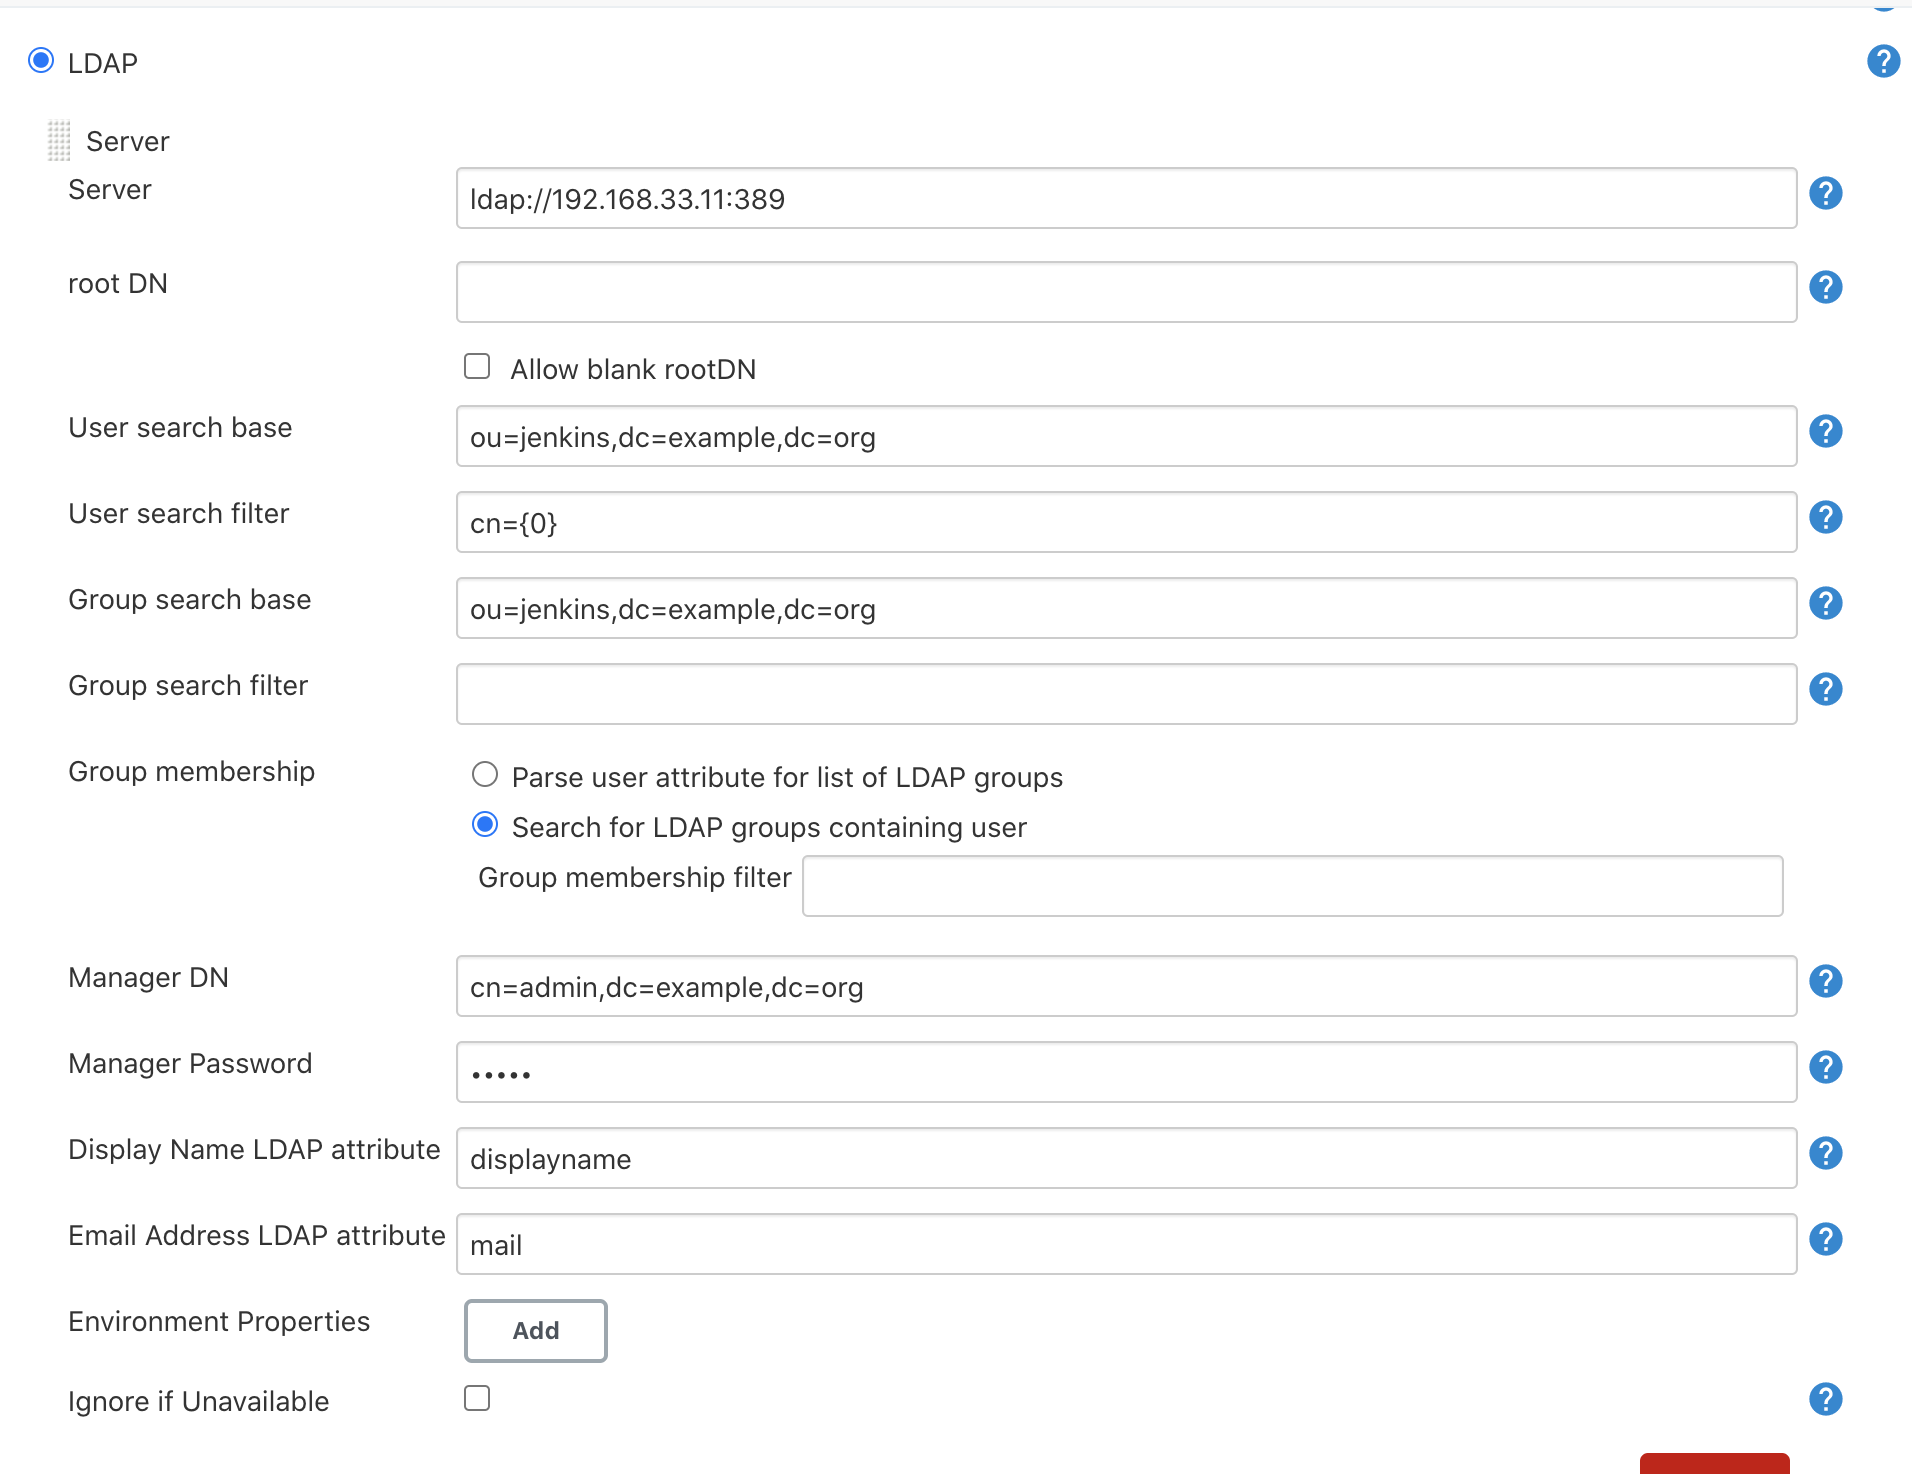Show help for root DN field

tap(1825, 287)
